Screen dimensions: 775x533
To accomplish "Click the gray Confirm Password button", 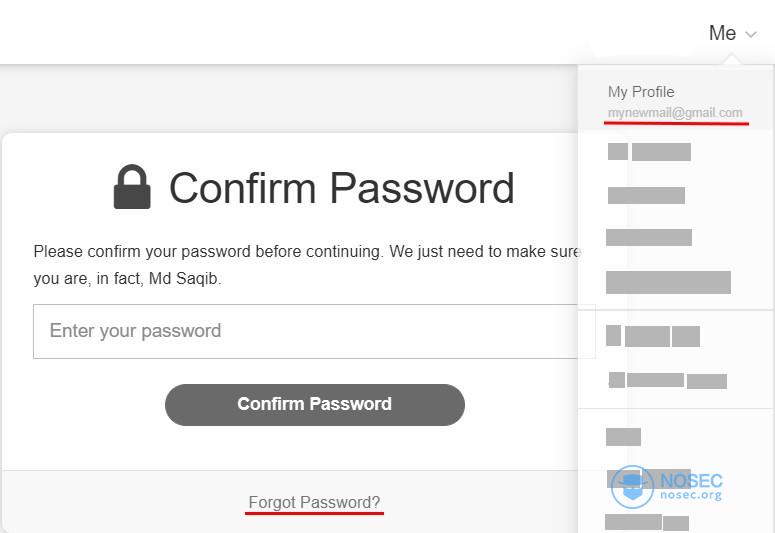I will point(315,404).
